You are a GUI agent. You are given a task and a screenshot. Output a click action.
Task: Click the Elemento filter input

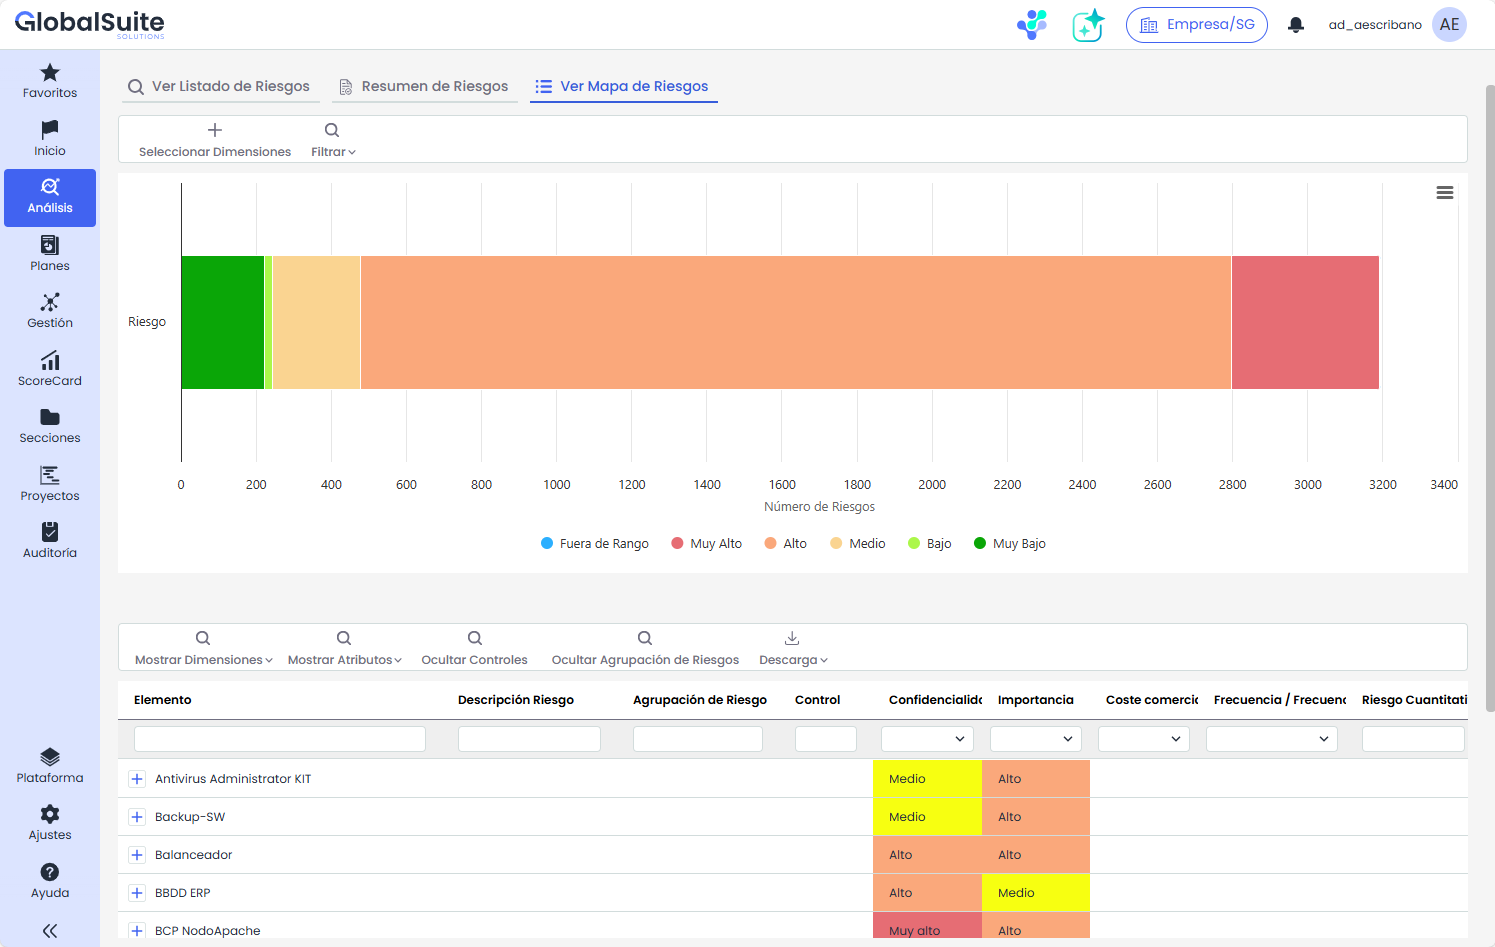point(280,739)
